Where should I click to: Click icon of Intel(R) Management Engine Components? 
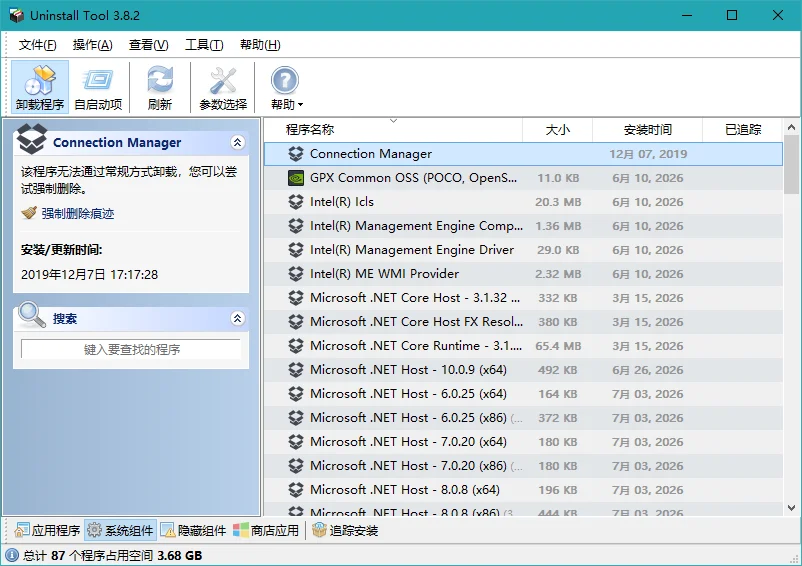tap(296, 226)
